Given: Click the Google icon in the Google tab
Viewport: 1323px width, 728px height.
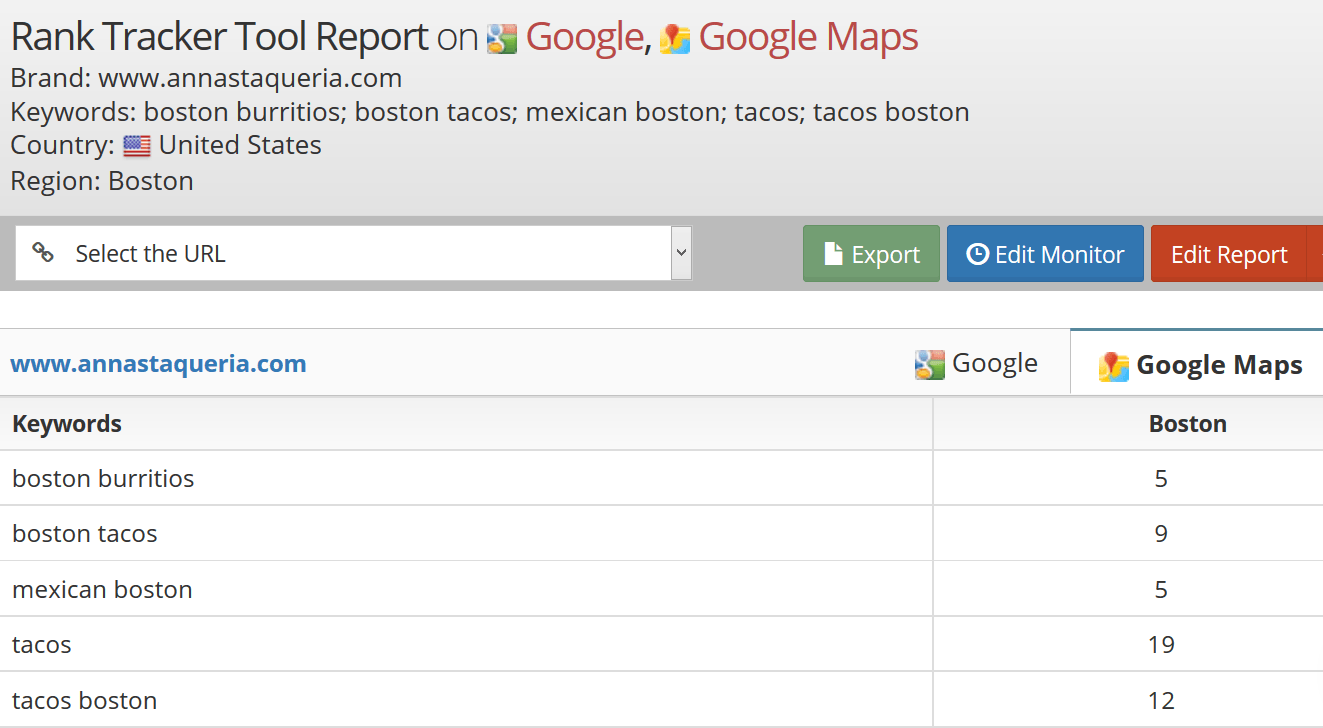Looking at the screenshot, I should 929,365.
